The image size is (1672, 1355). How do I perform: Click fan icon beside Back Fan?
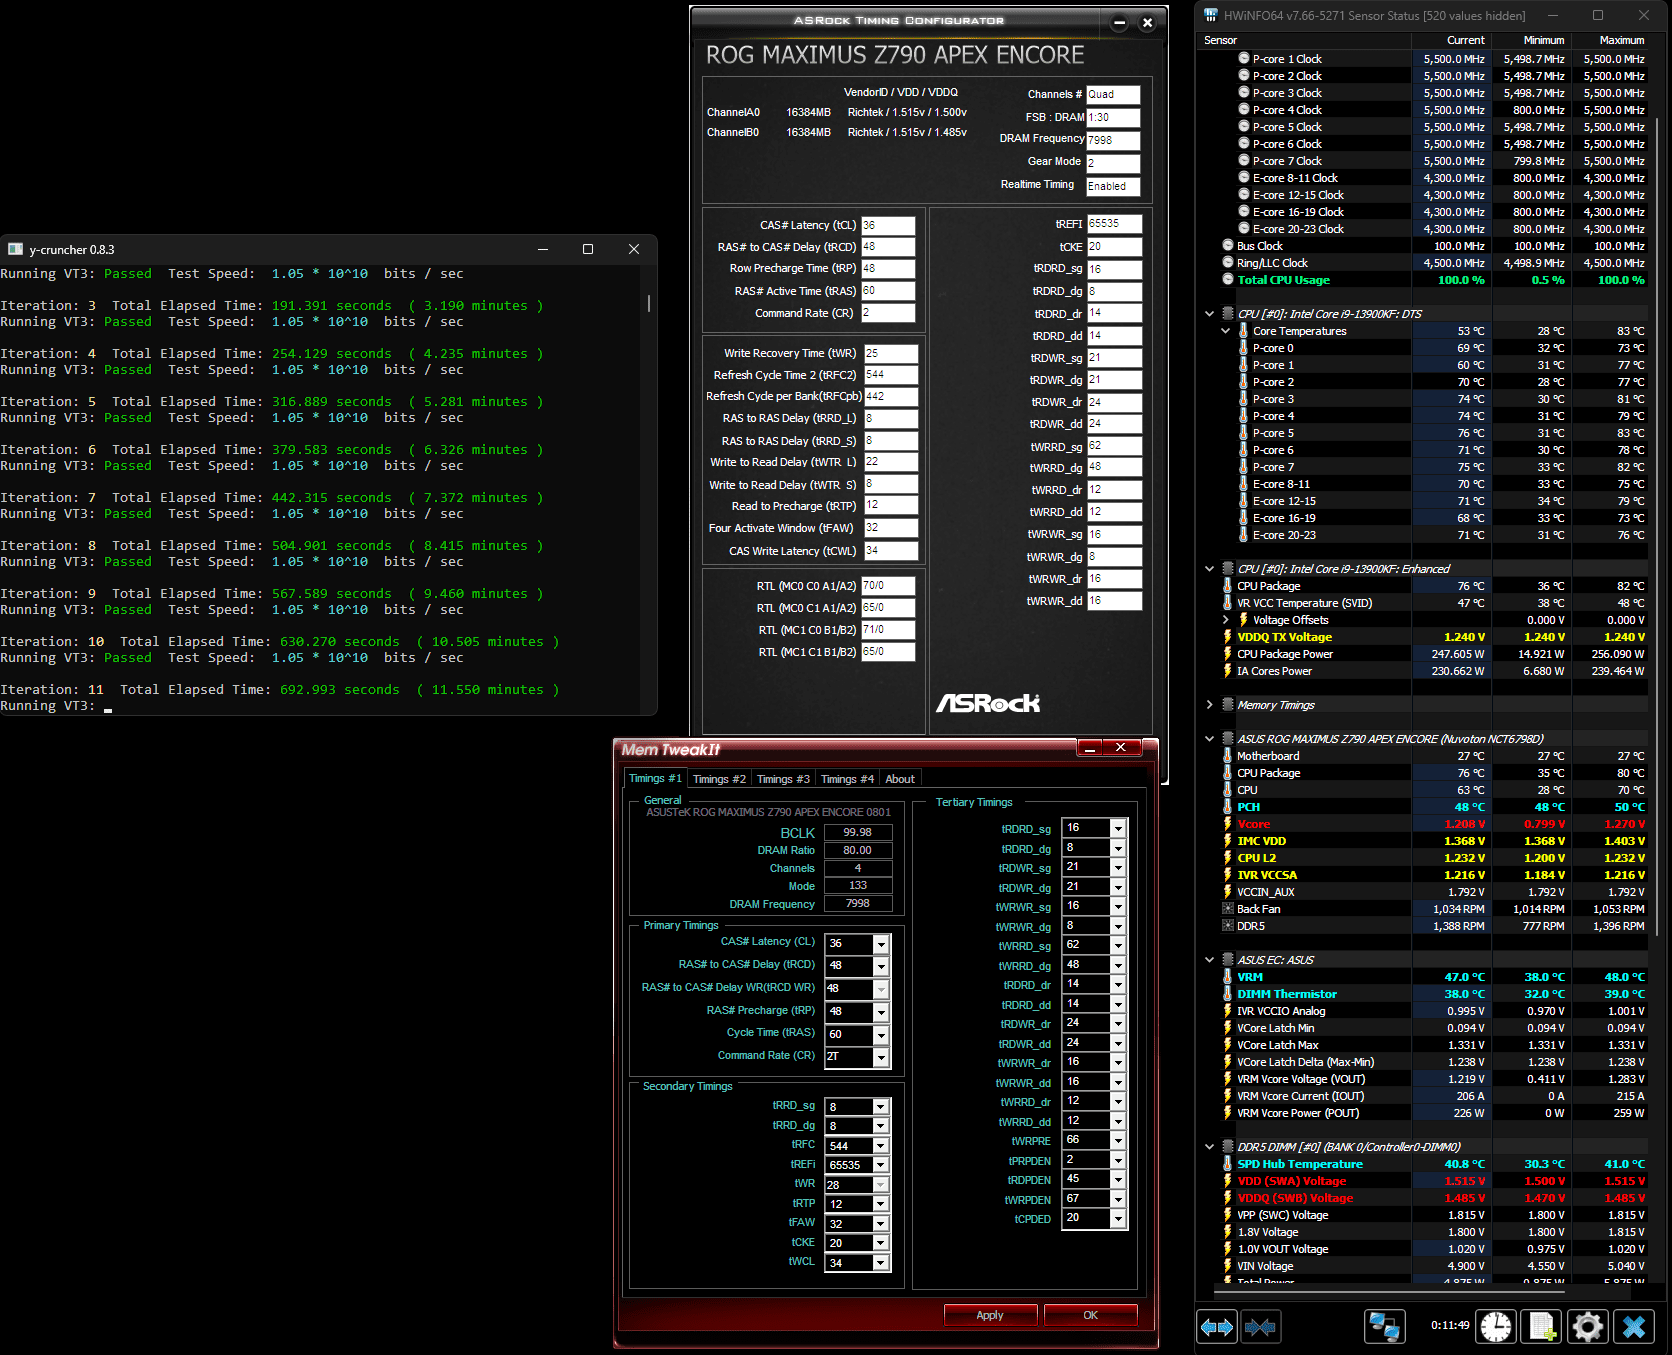point(1228,909)
